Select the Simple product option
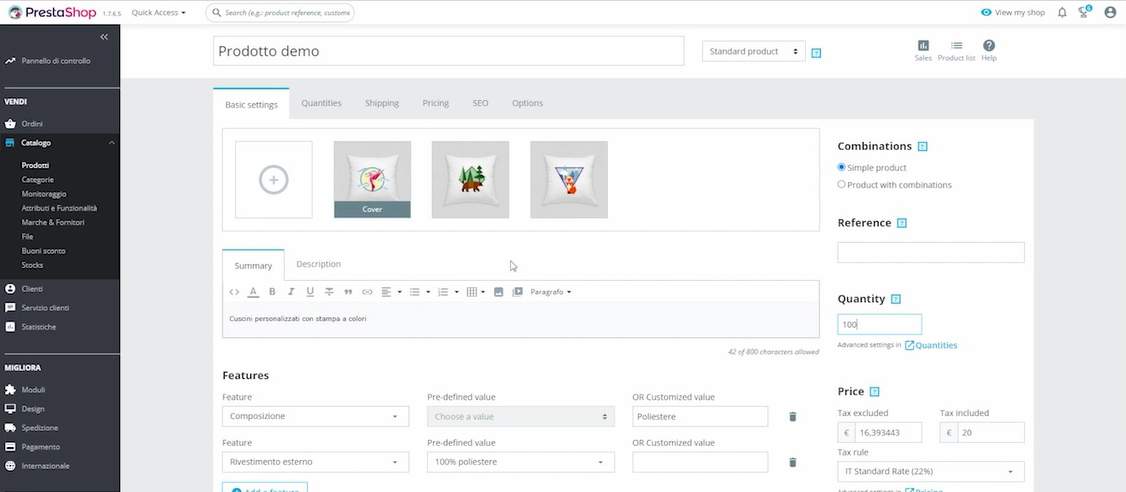Viewport: 1126px width, 492px height. tap(842, 167)
